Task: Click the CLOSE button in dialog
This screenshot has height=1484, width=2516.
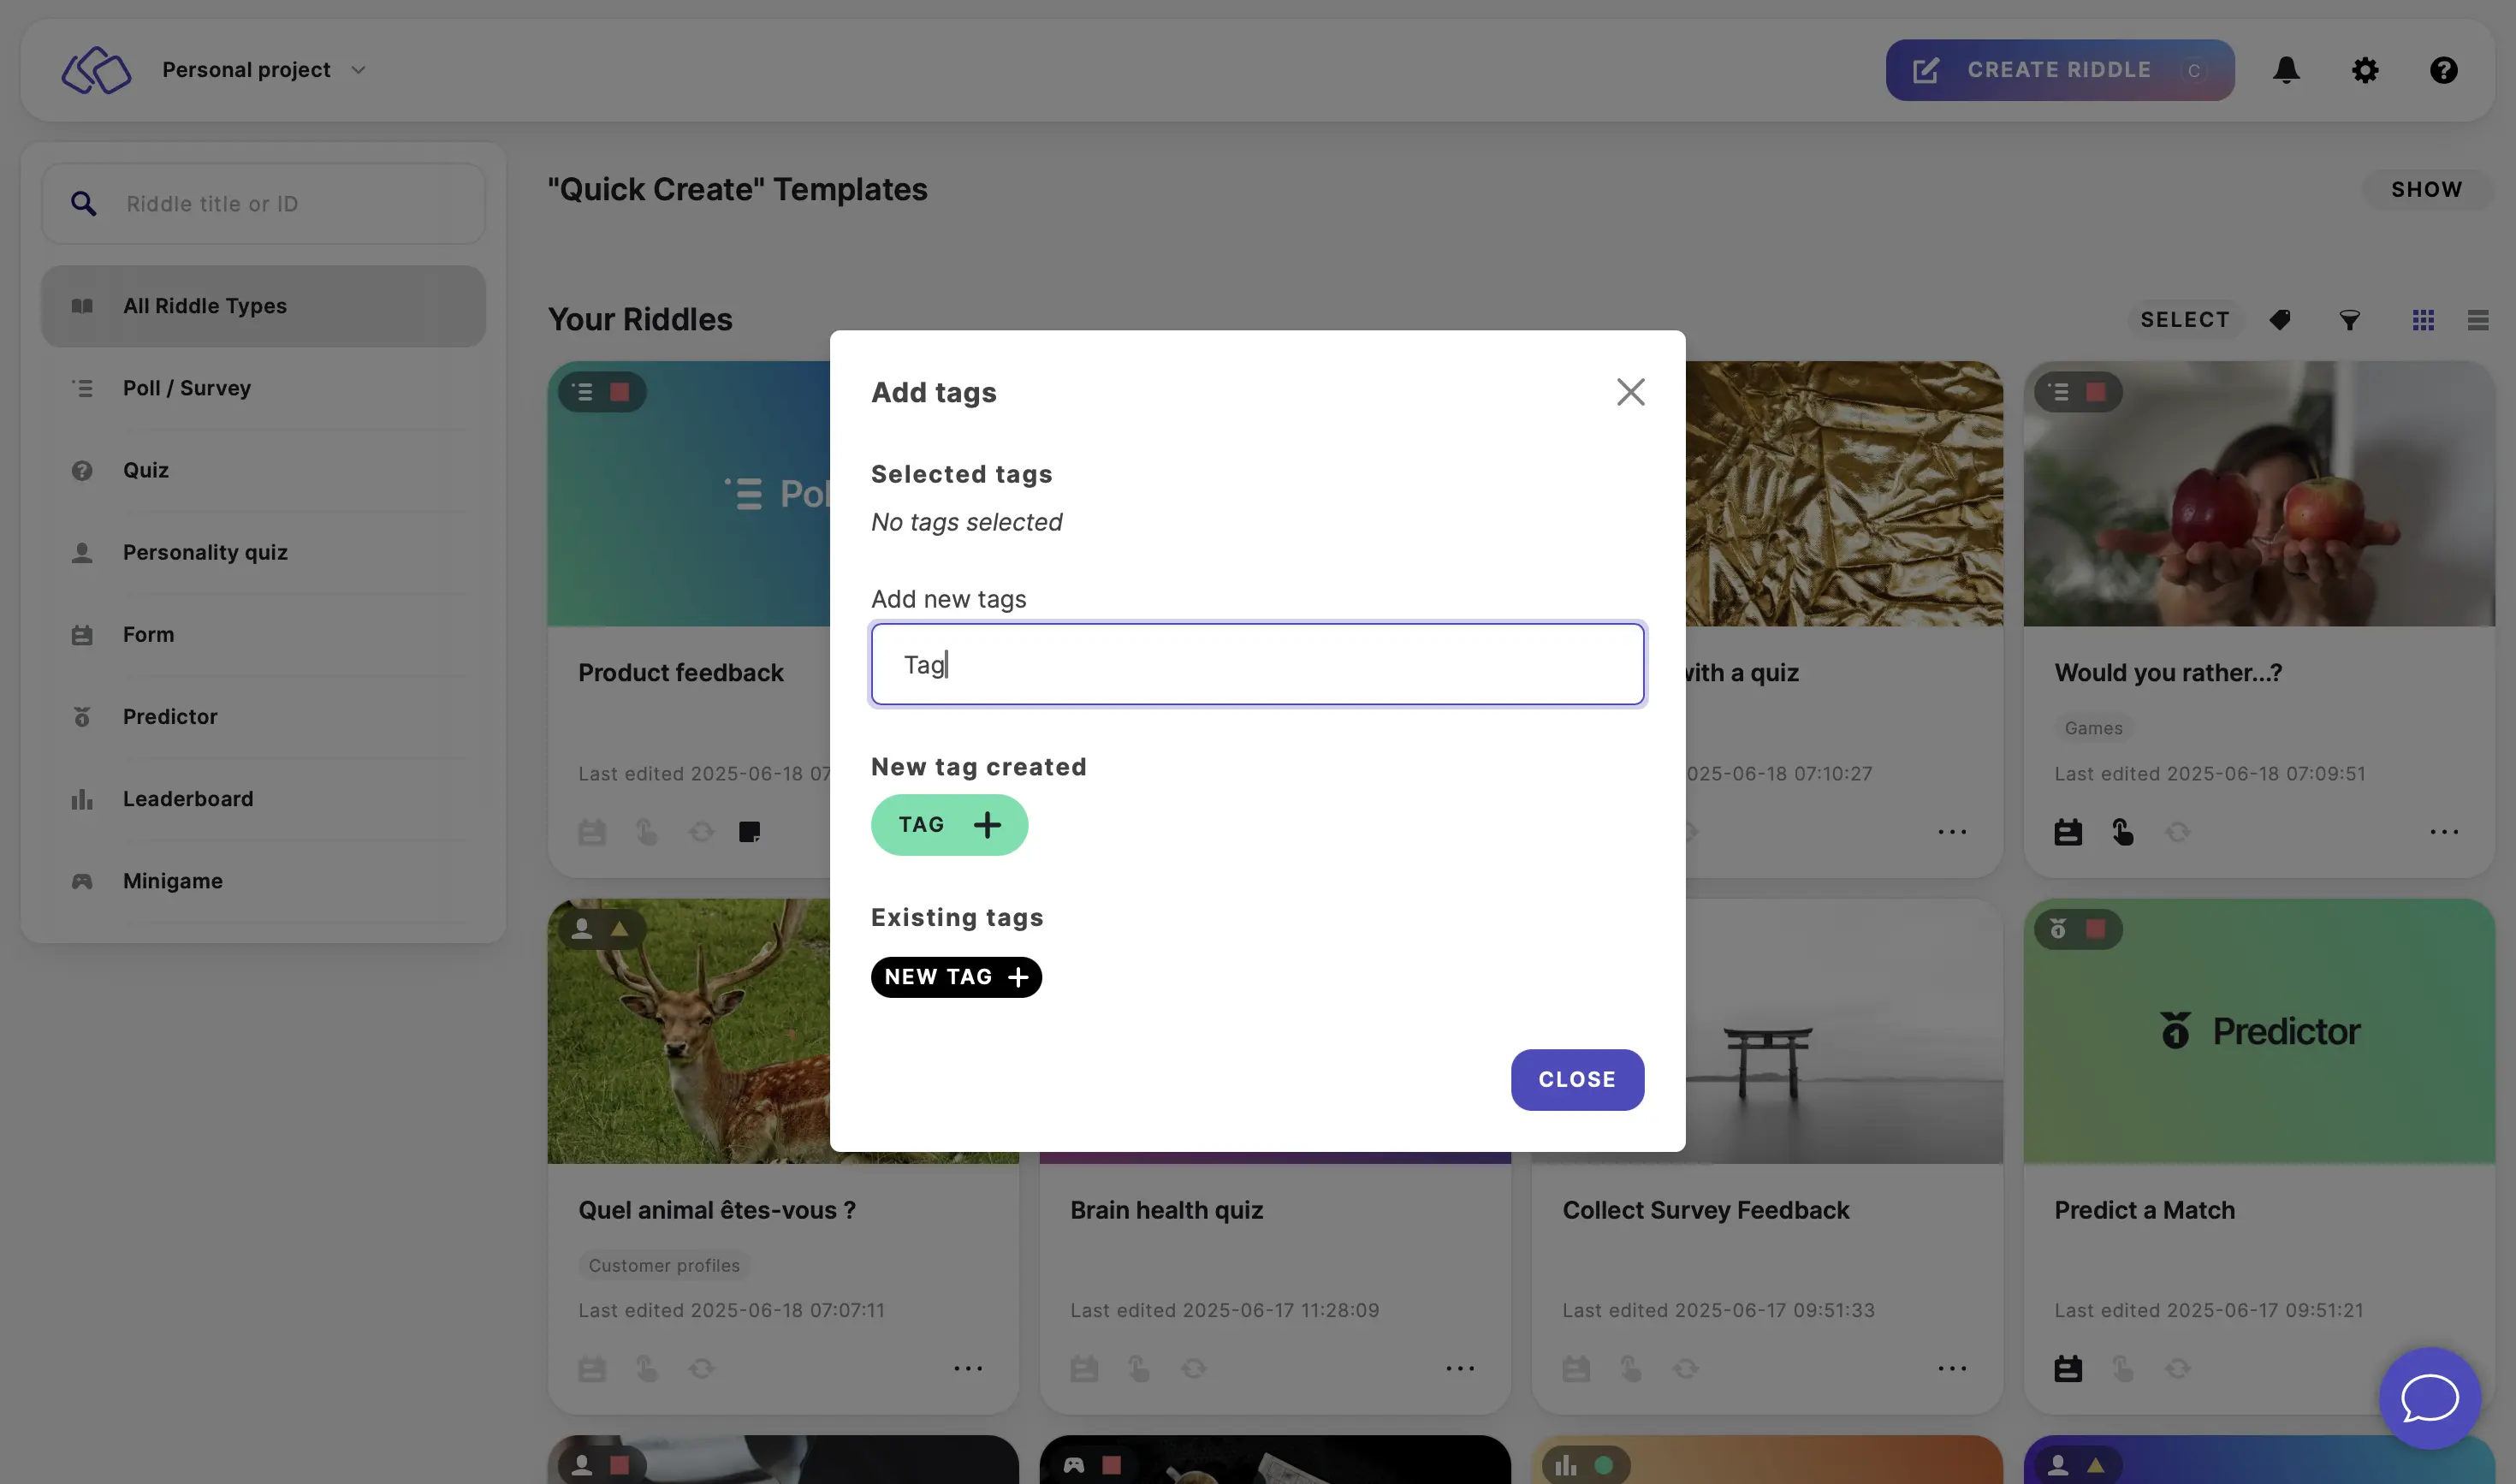Action: click(x=1577, y=1080)
